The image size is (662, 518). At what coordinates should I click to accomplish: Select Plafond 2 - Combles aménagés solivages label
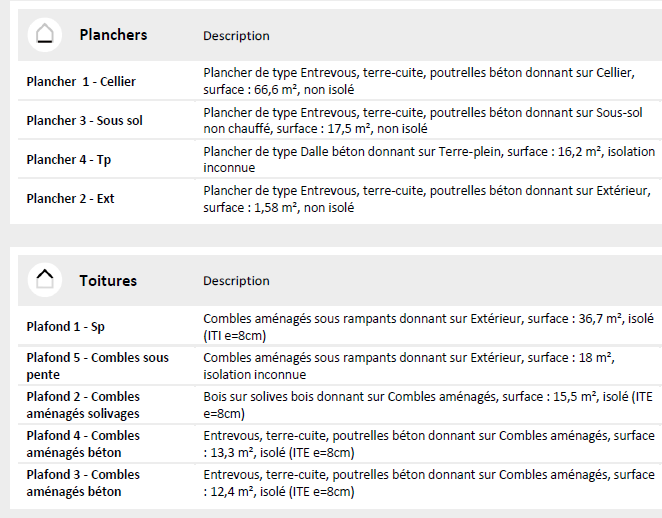pyautogui.click(x=83, y=405)
